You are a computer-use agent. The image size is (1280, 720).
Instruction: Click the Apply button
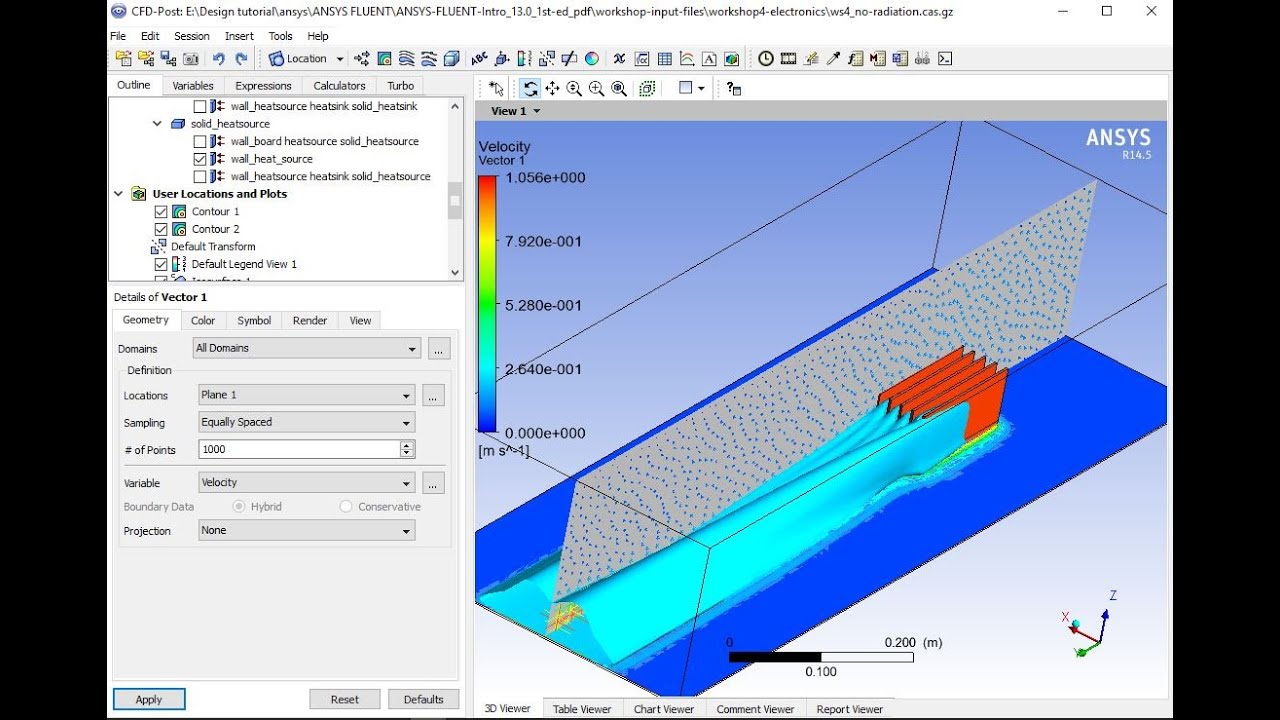149,699
